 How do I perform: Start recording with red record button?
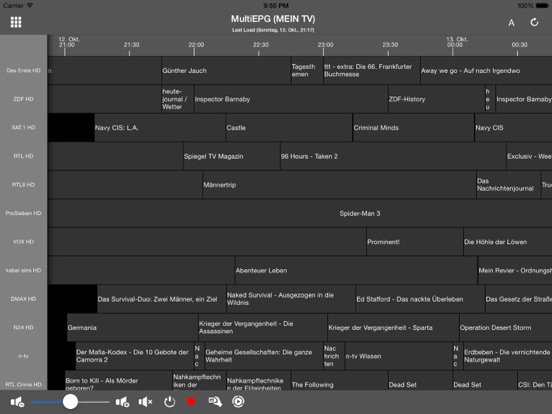[x=191, y=402]
